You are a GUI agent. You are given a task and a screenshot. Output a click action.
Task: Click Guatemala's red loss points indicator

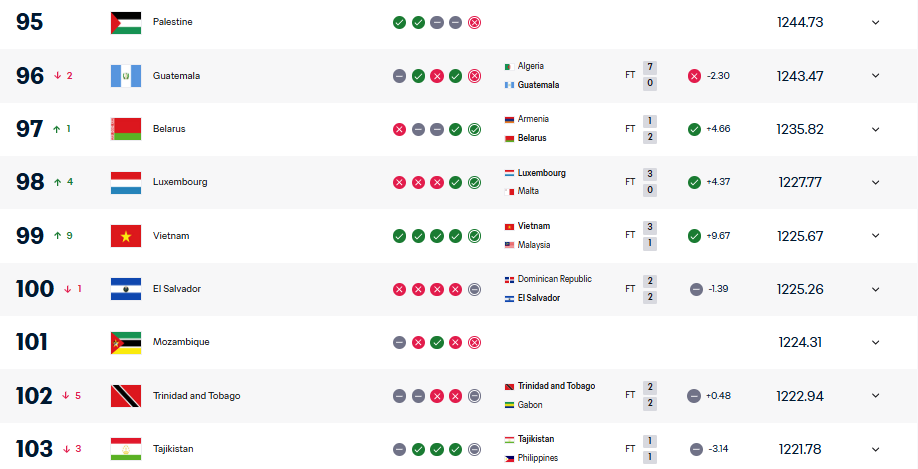(x=694, y=76)
